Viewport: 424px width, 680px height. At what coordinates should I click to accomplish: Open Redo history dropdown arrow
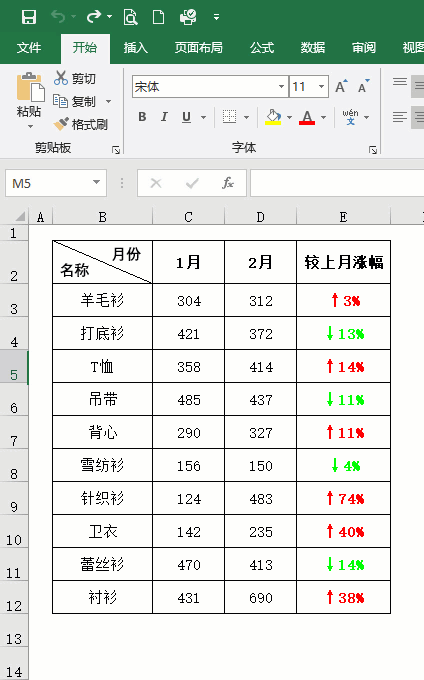point(109,17)
